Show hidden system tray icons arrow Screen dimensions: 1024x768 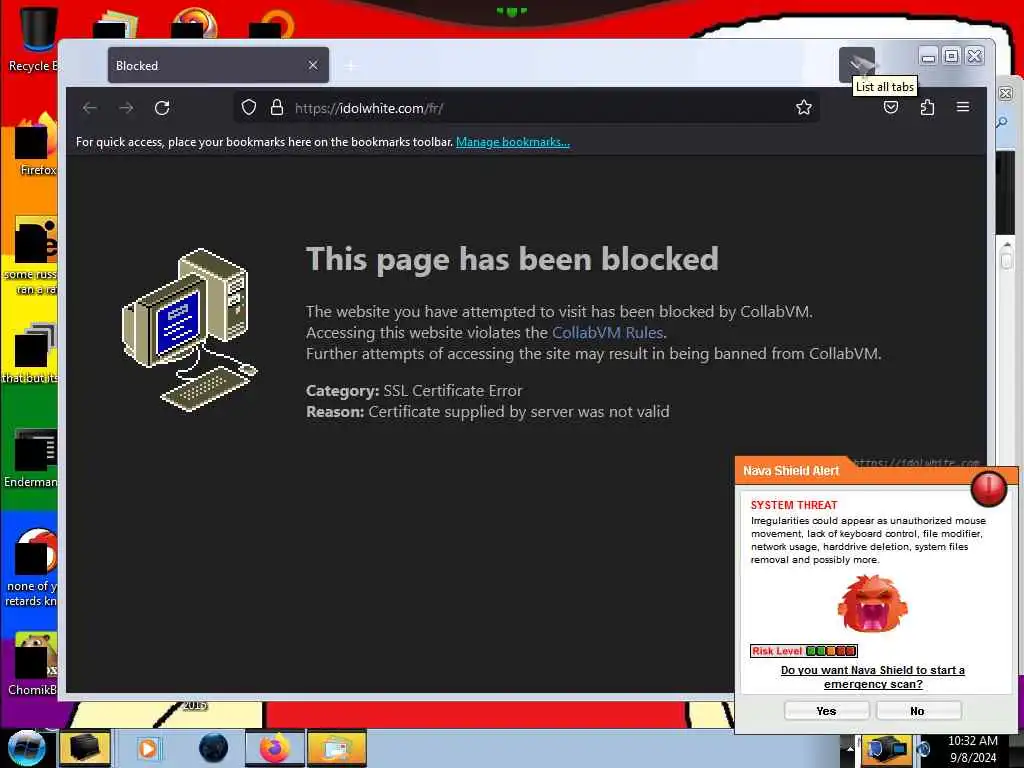click(x=850, y=748)
